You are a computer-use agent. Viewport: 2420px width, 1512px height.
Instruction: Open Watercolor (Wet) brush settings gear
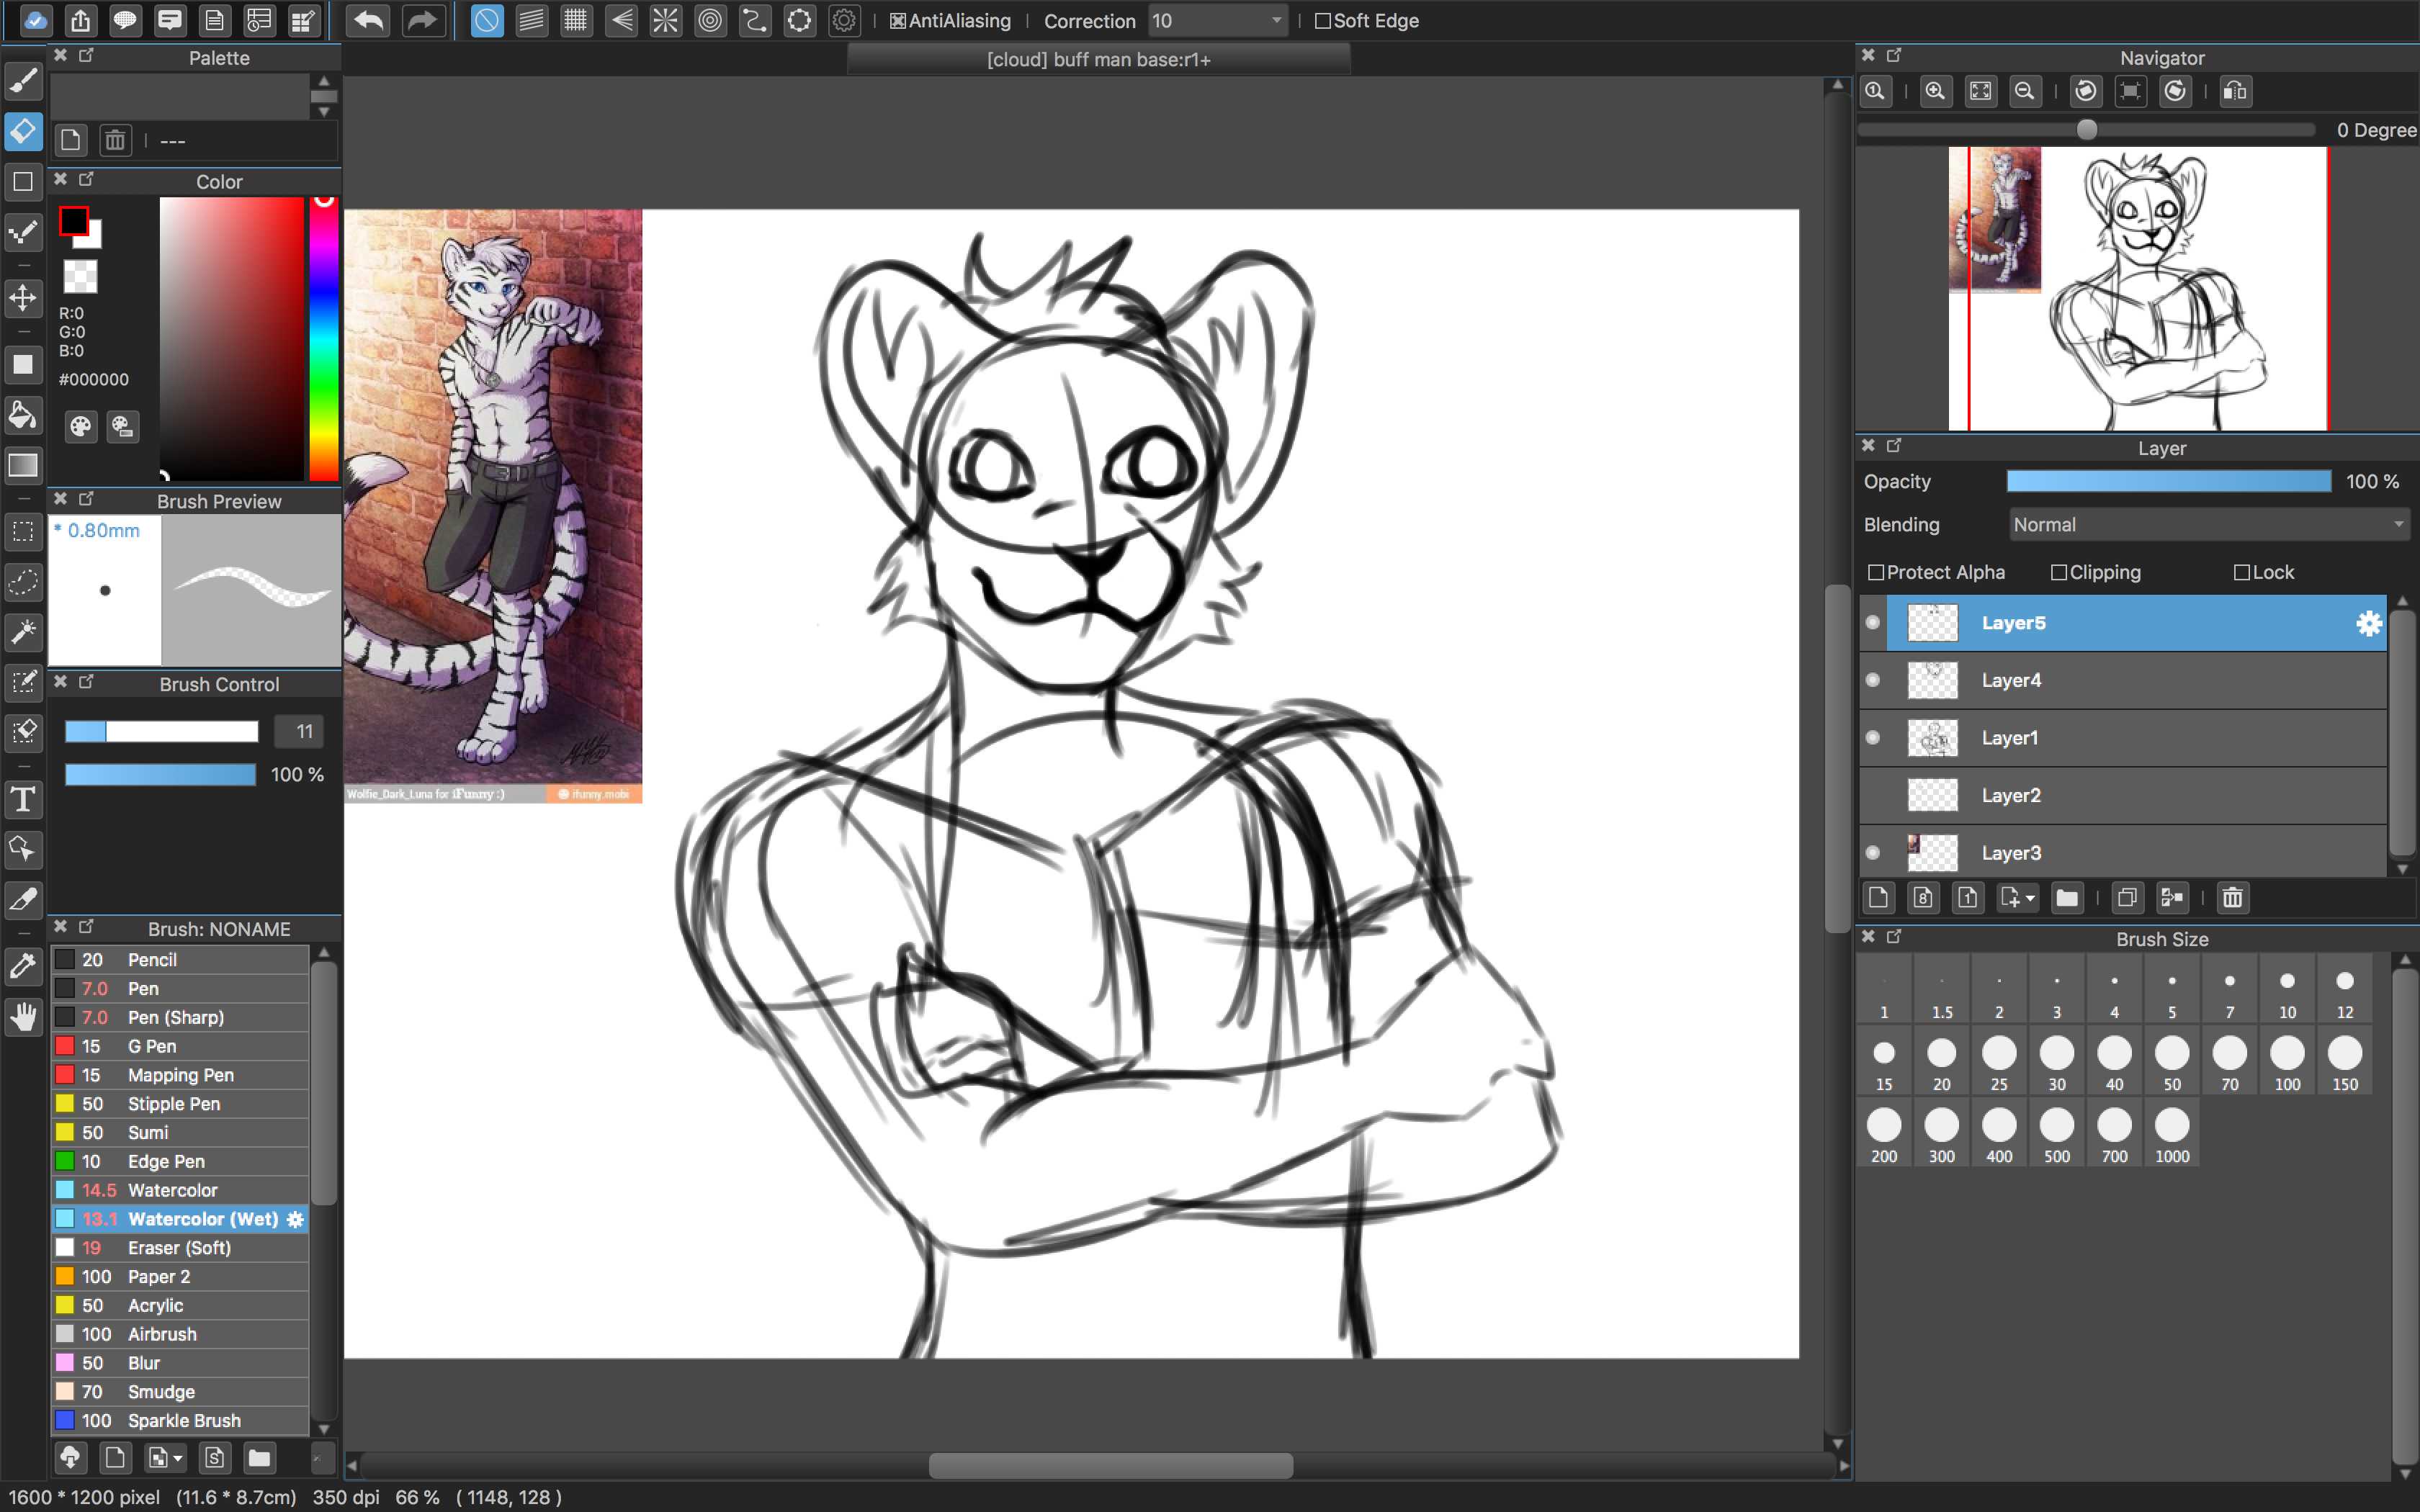(295, 1219)
